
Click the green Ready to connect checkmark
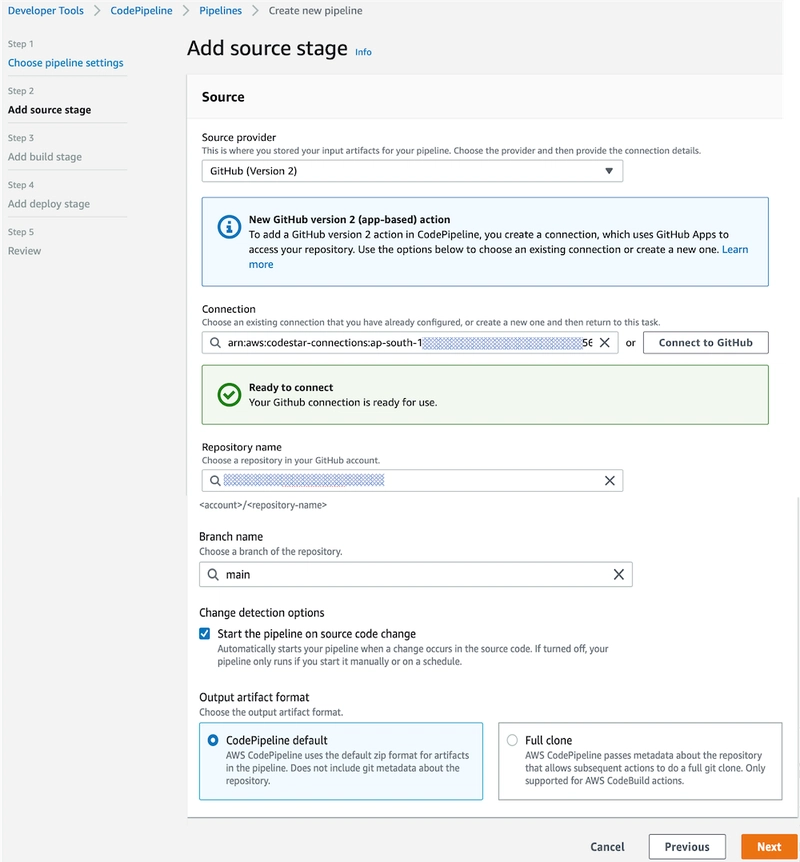[229, 395]
